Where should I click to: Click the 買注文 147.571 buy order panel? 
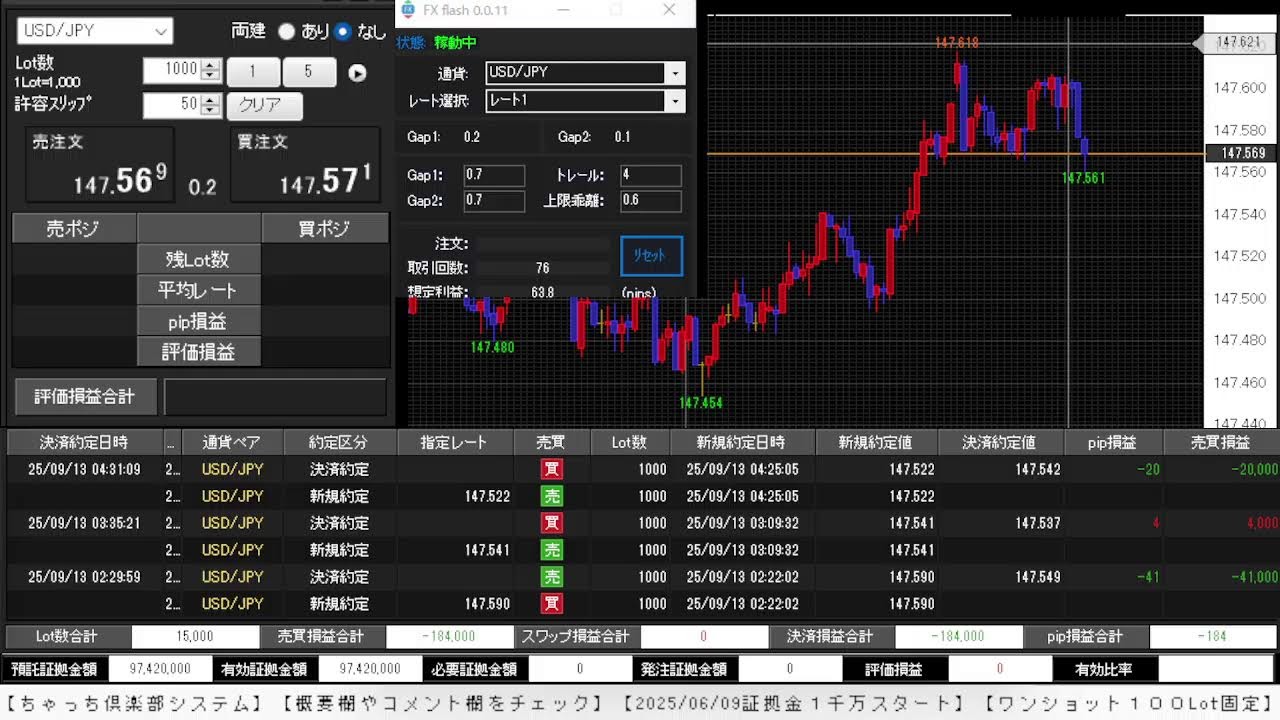coord(306,164)
